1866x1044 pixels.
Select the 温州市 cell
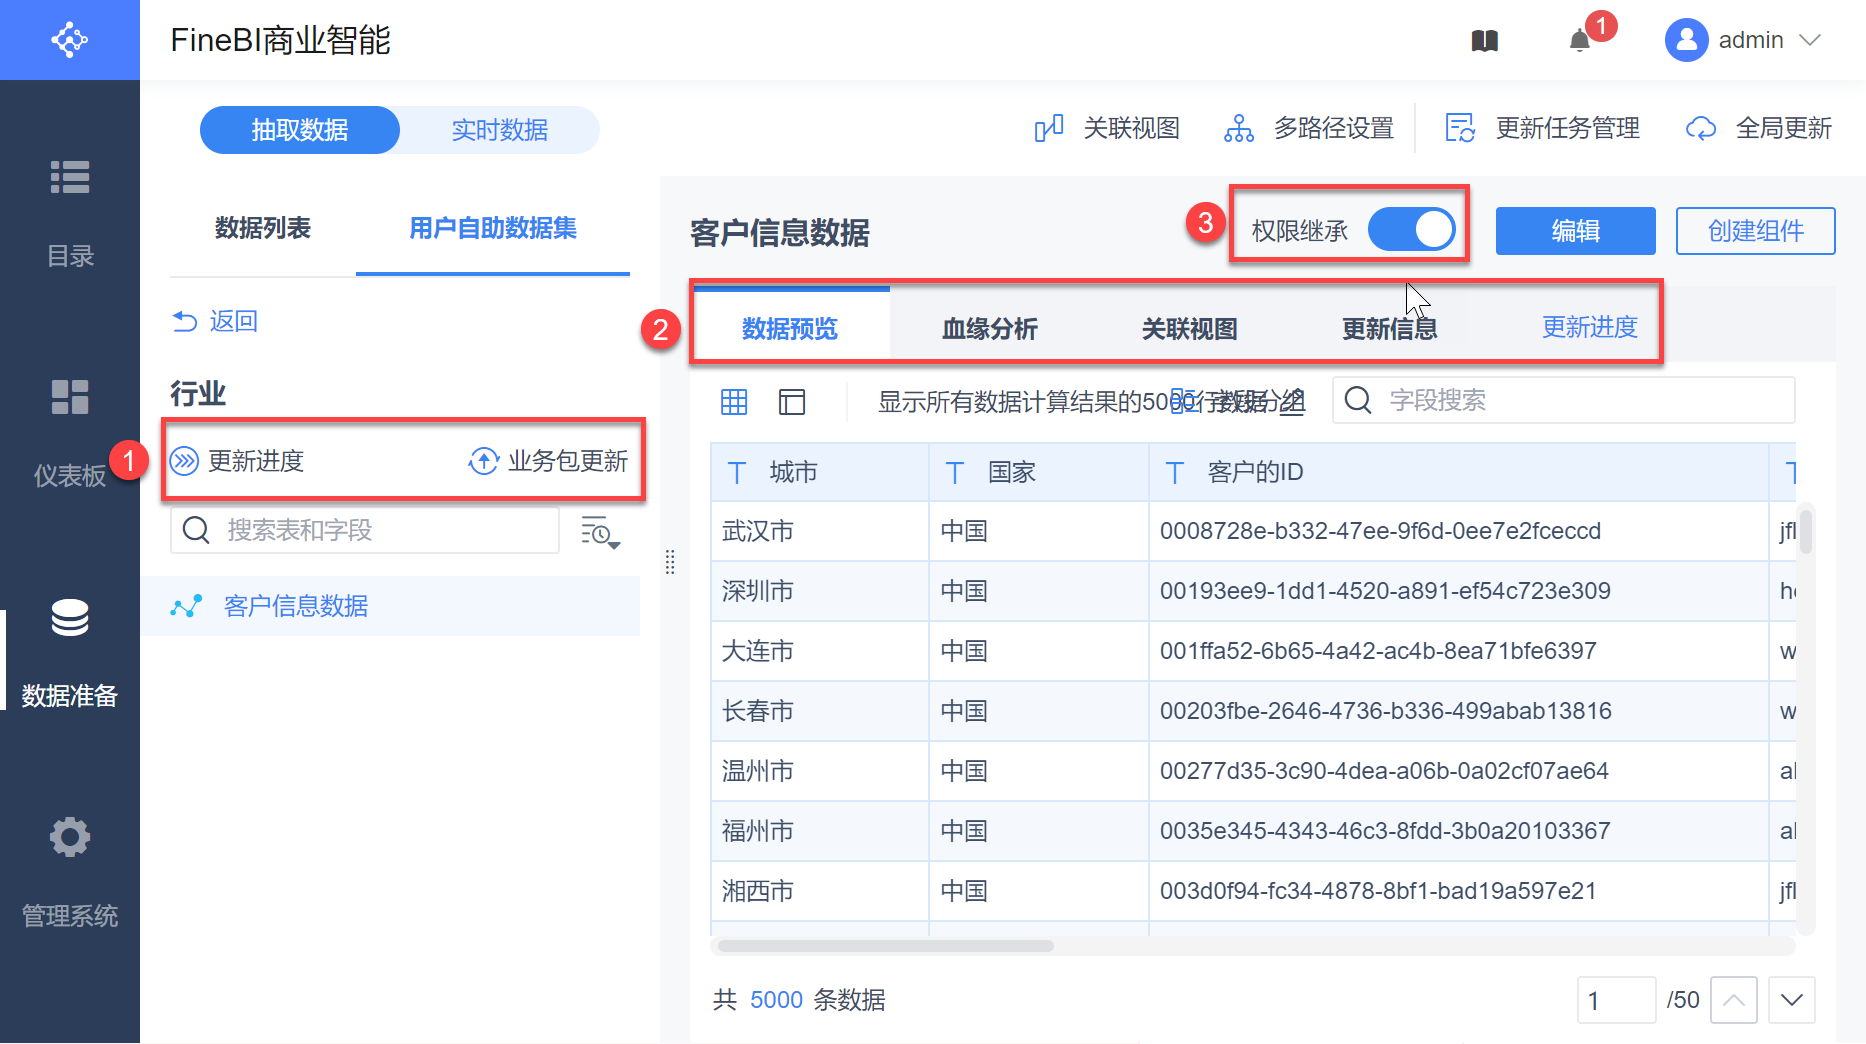(820, 771)
